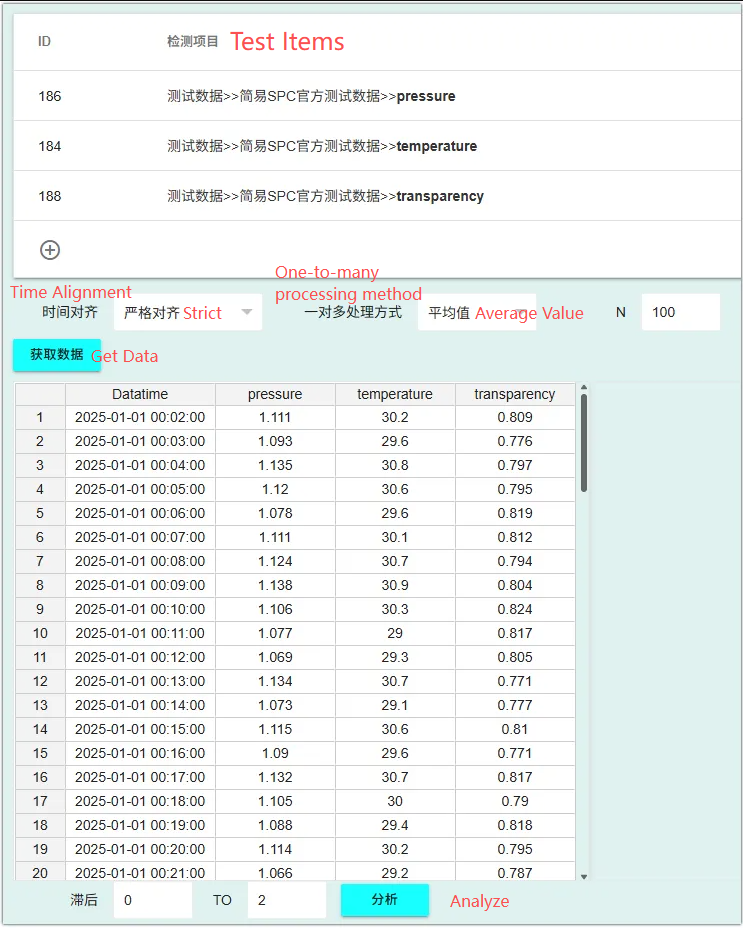Click the scrollbar up arrow of data table
This screenshot has width=743, height=928.
(x=584, y=388)
